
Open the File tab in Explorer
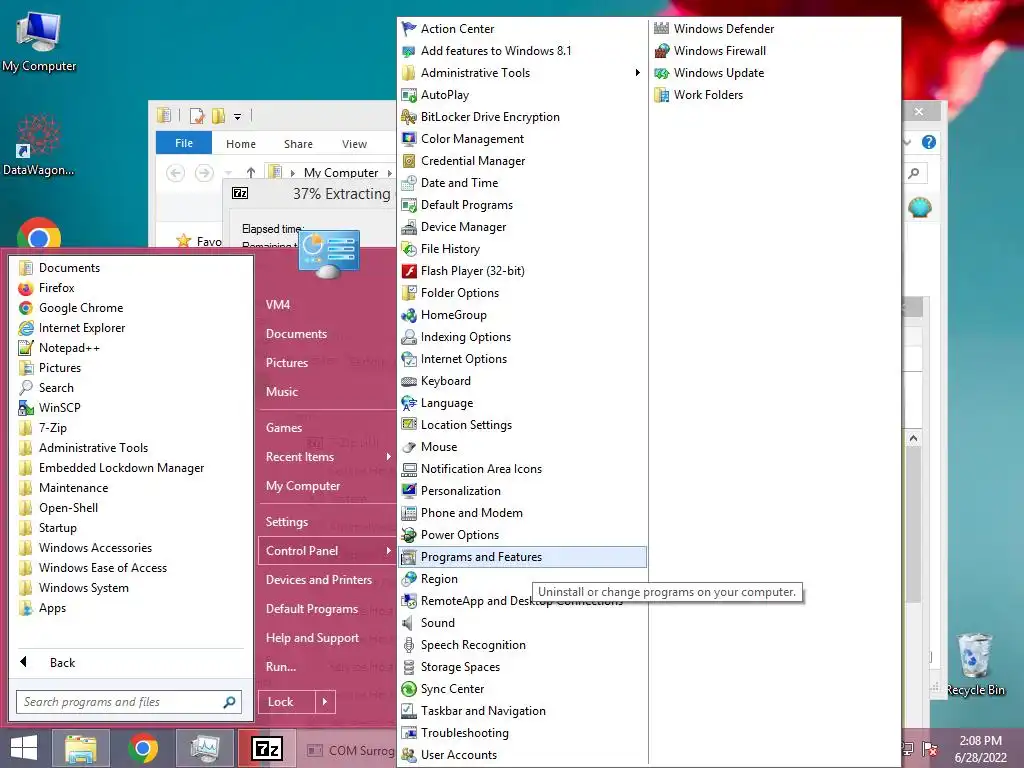(x=184, y=143)
